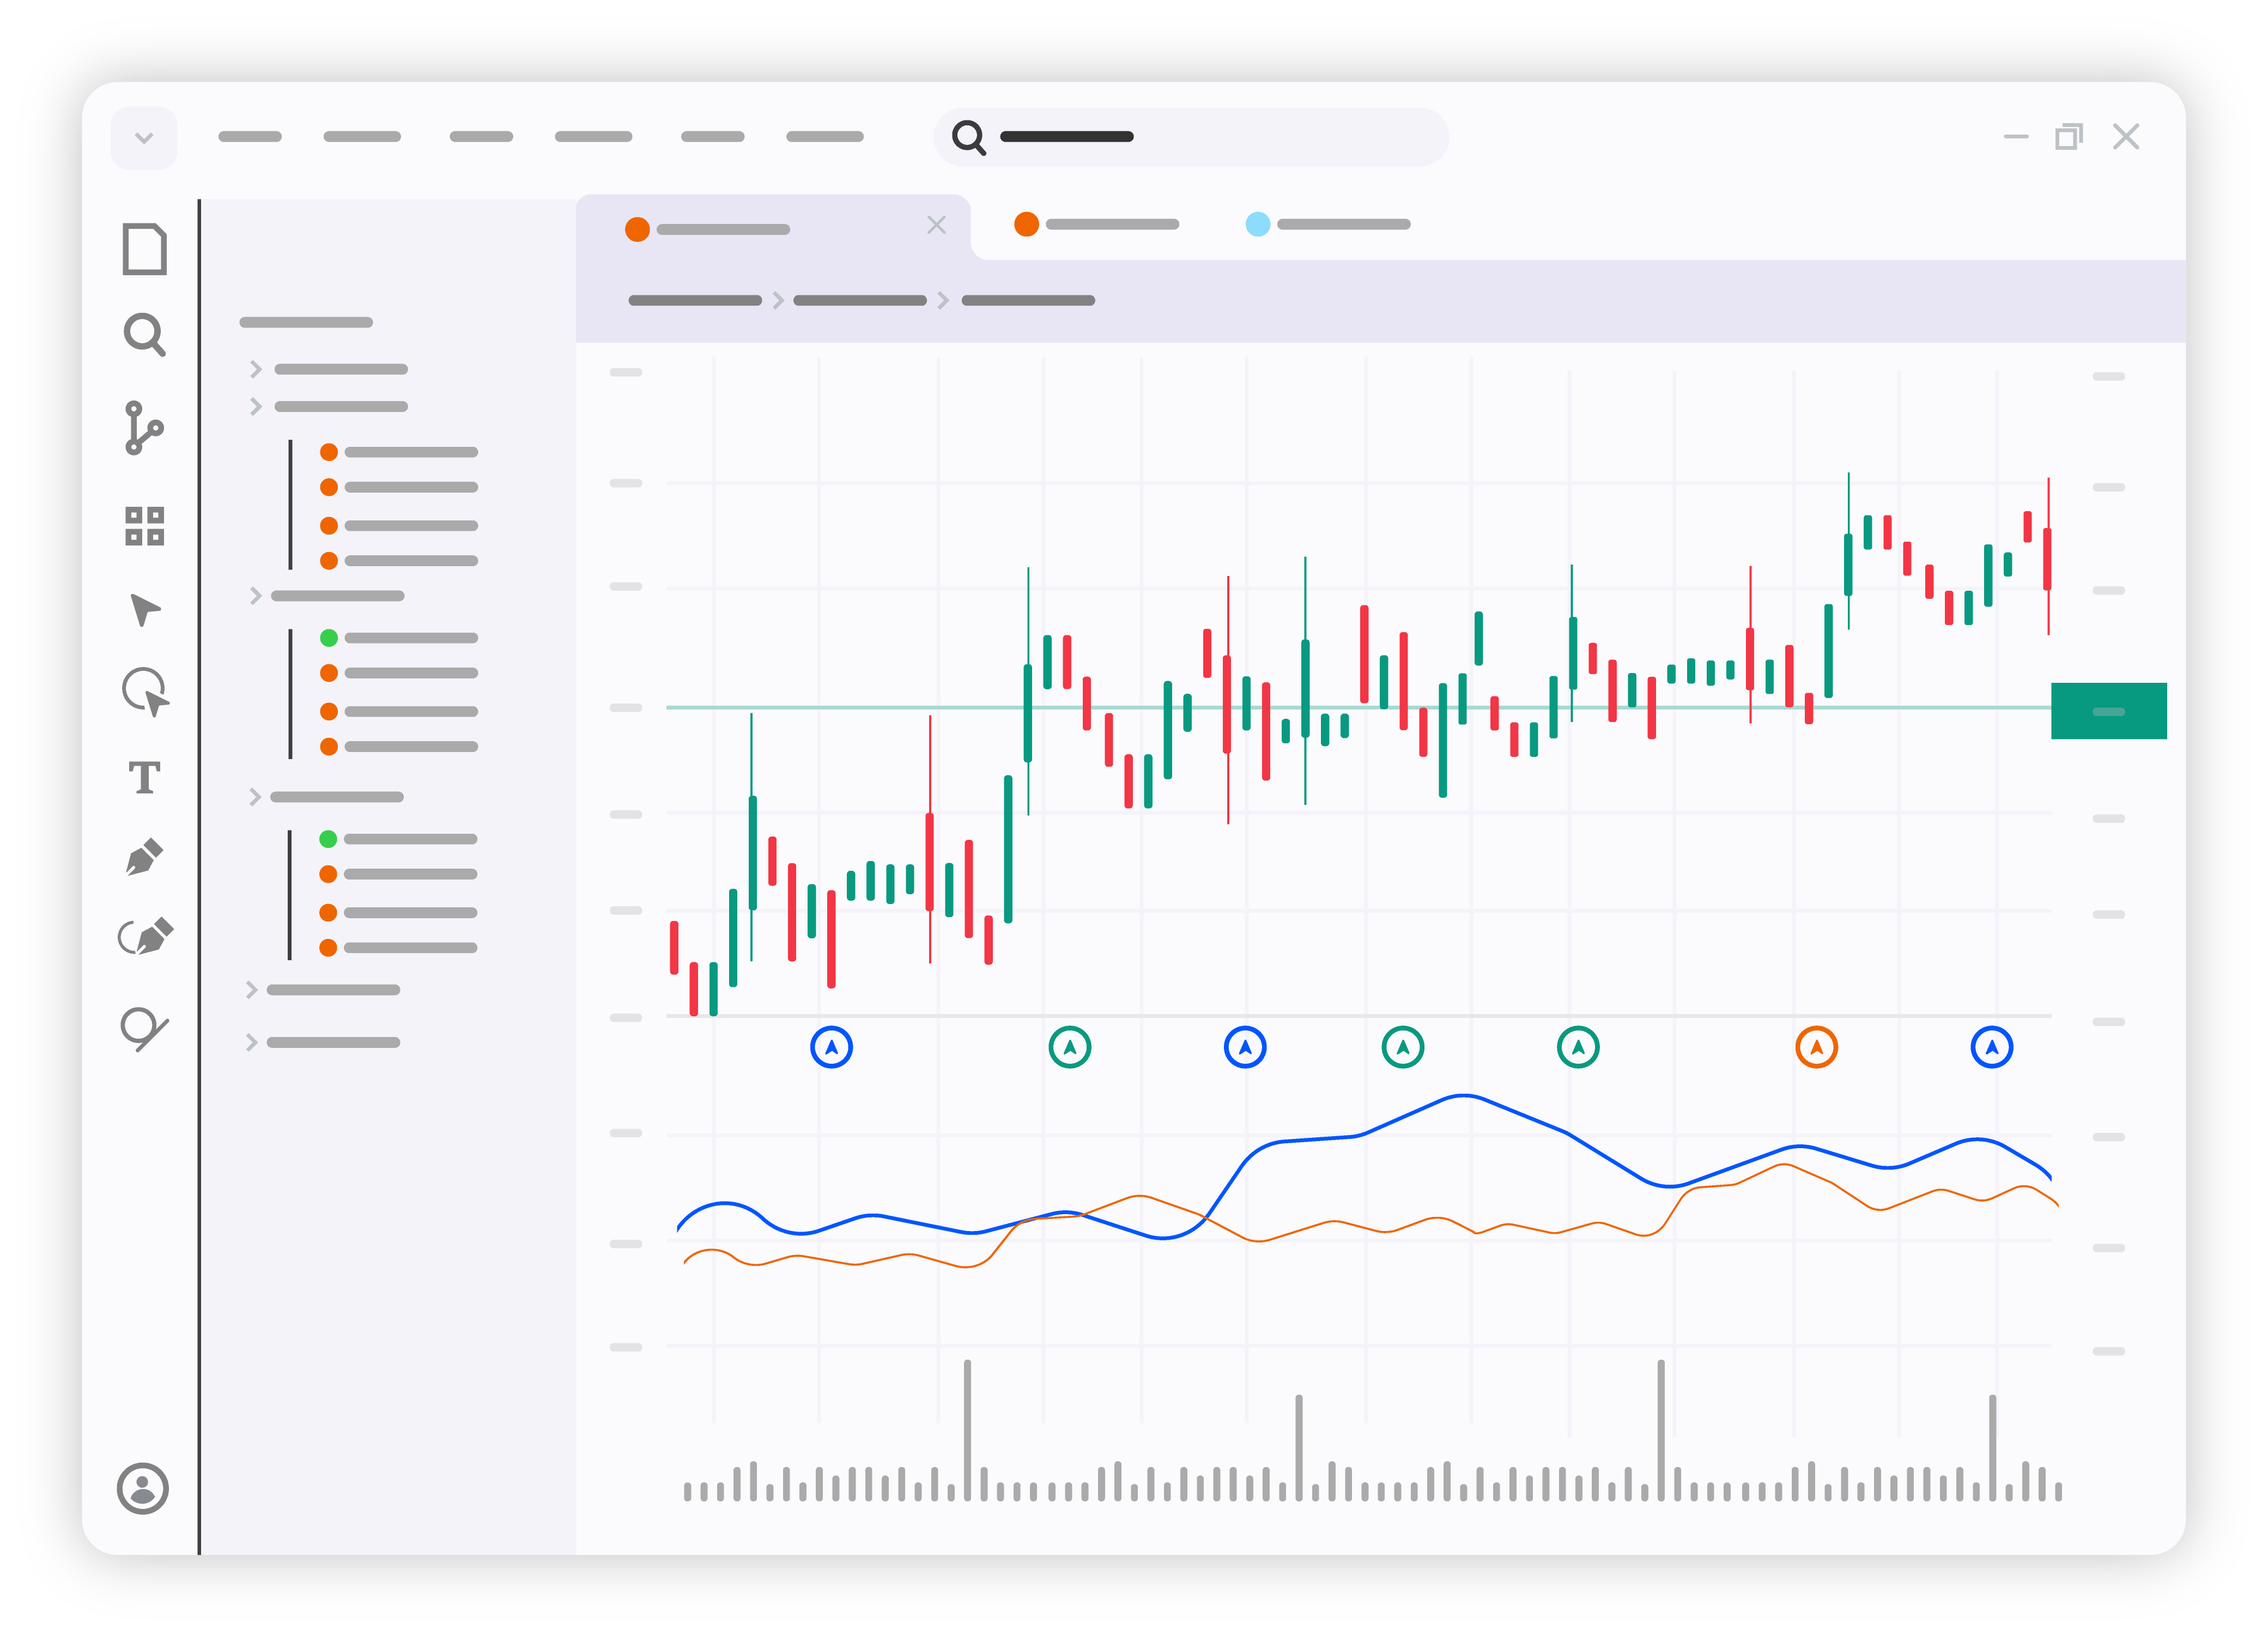Expand the last tree chevron in panel

(251, 1042)
